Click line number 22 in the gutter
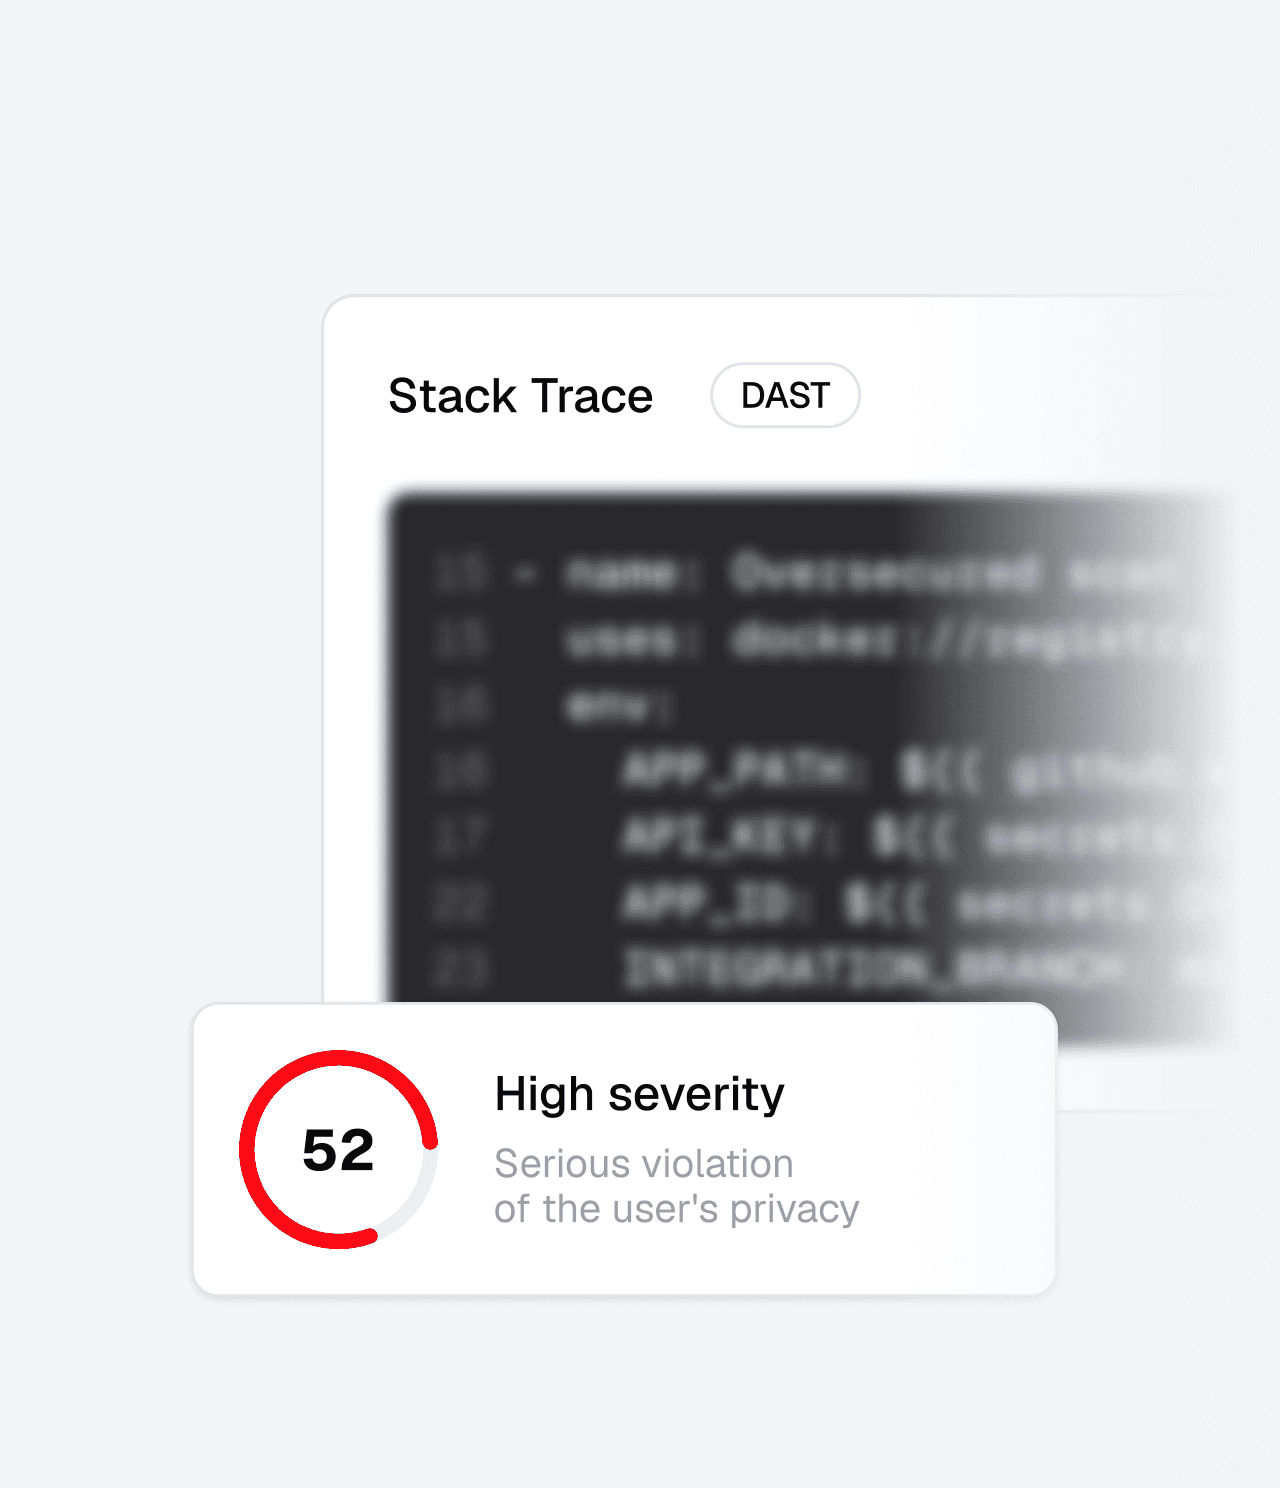This screenshot has height=1488, width=1280. [461, 903]
